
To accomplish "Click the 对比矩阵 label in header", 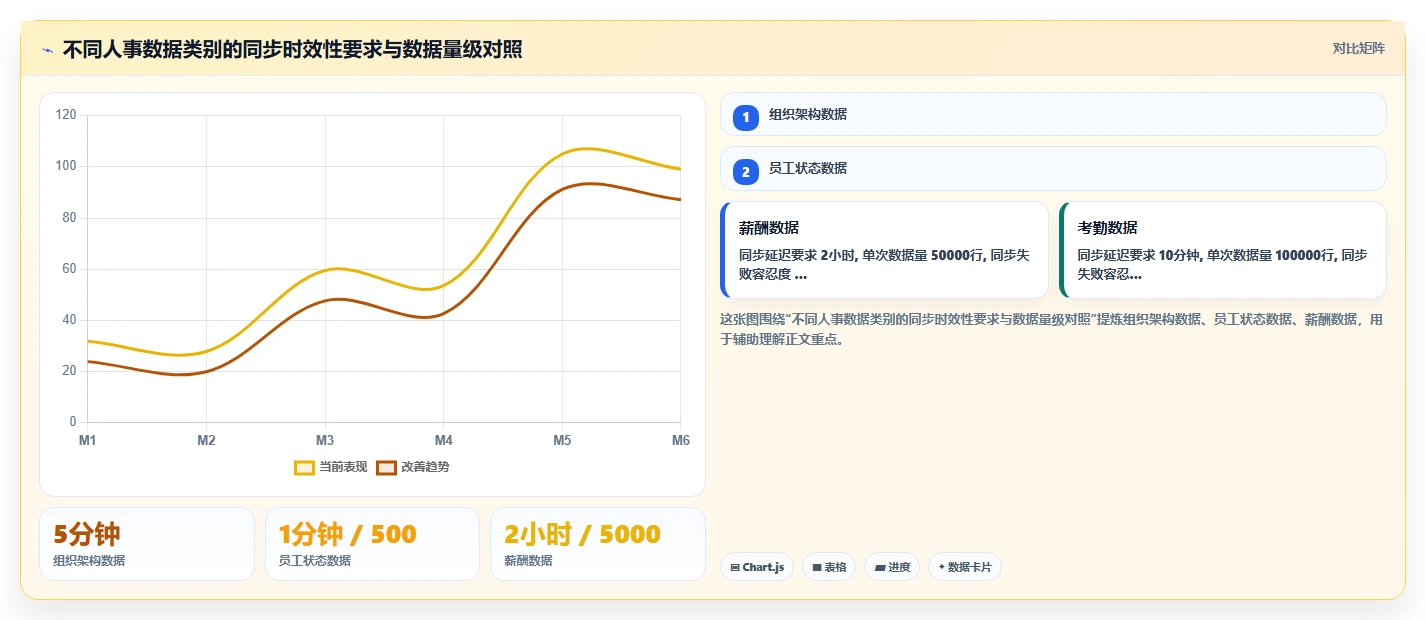I will point(1358,49).
